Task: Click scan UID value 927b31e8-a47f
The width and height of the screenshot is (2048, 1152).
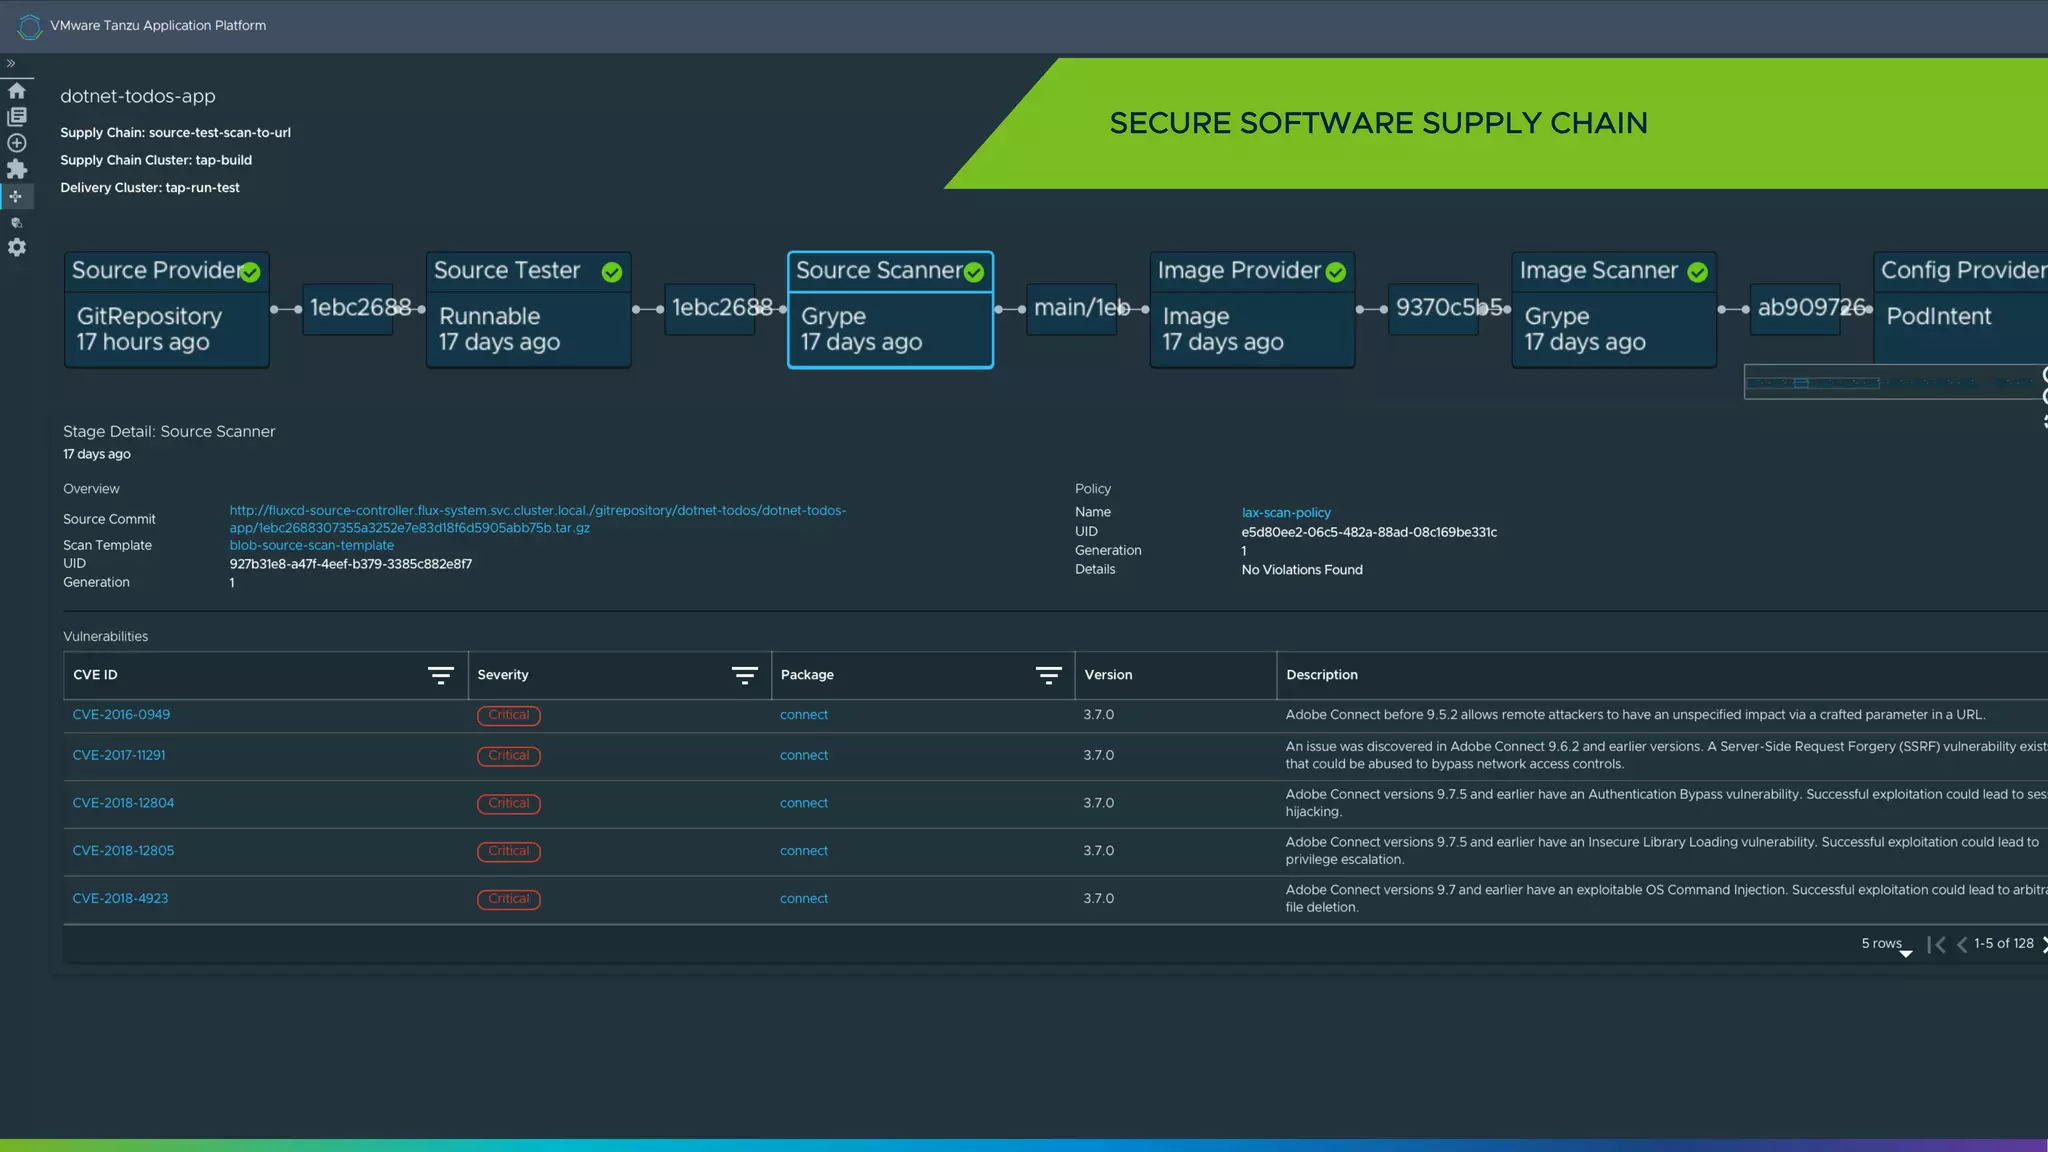Action: [350, 565]
